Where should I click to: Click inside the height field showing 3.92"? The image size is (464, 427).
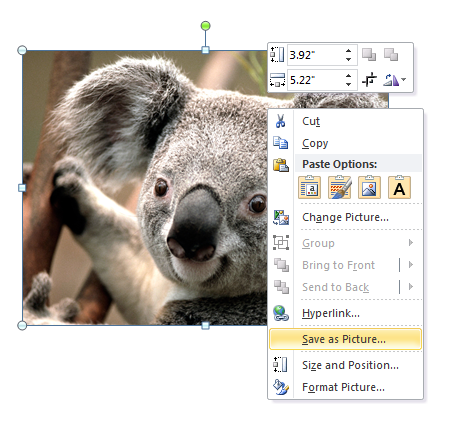[315, 55]
